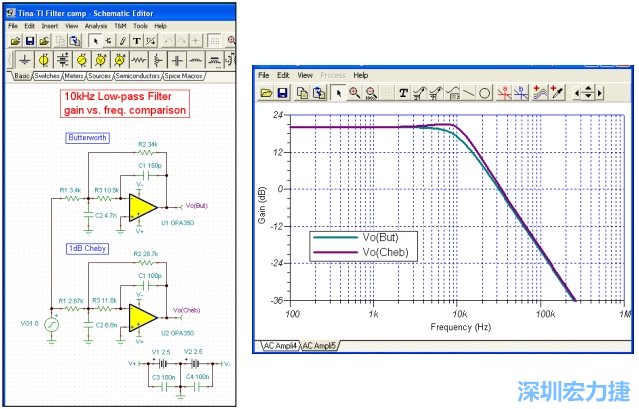Toggle the grid display button

click(216, 41)
